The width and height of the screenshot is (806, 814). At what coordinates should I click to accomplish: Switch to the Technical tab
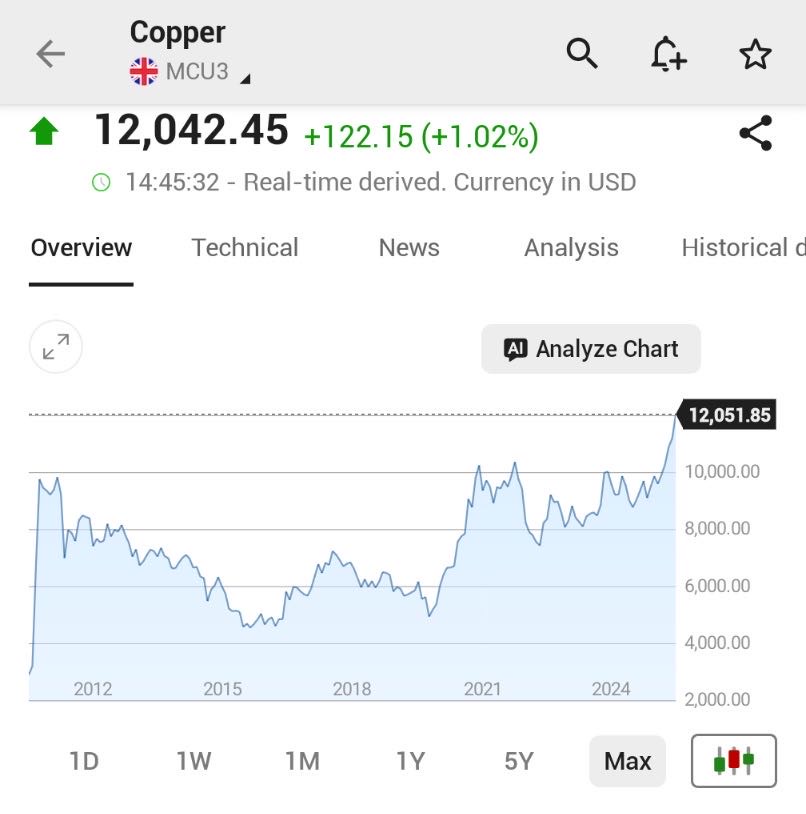point(245,248)
